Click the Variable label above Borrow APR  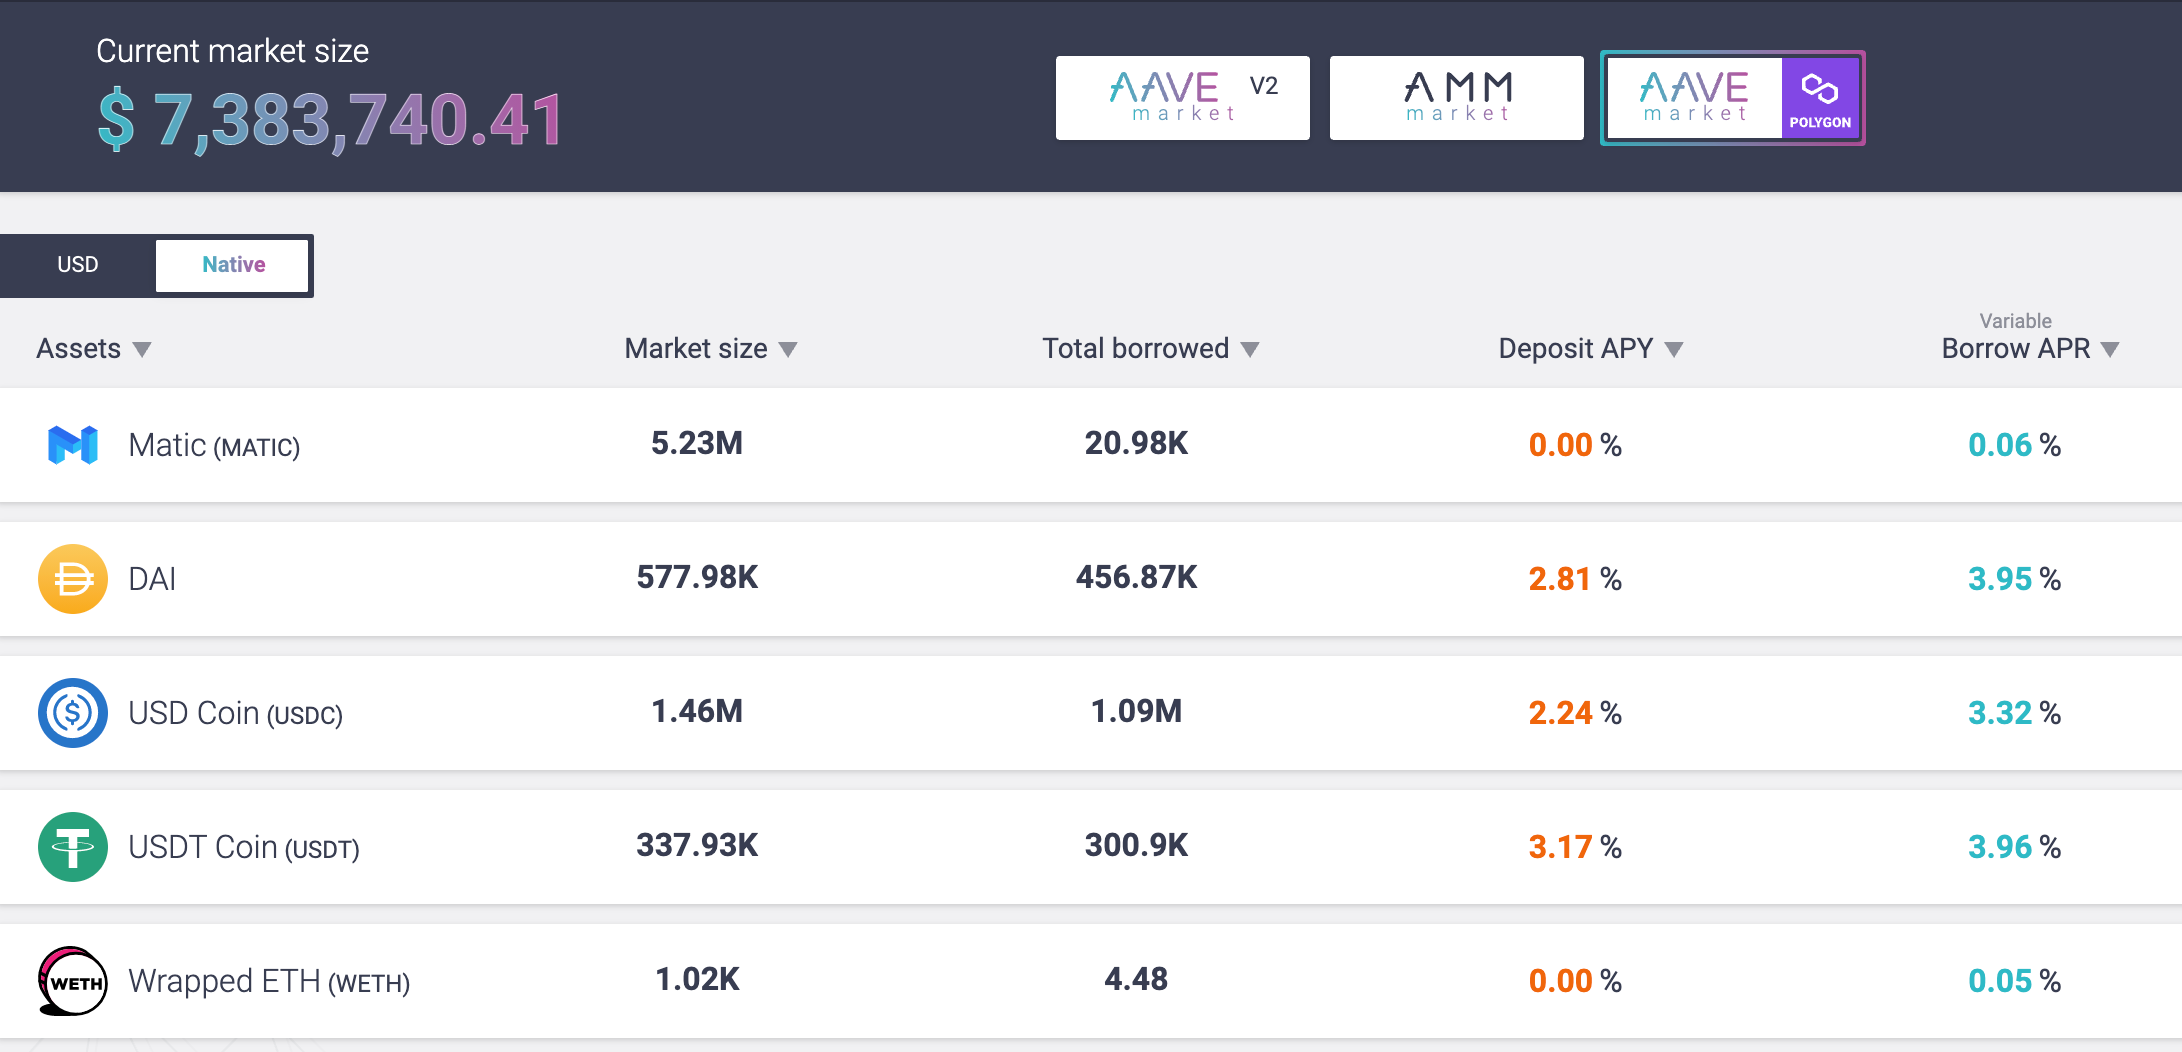2016,321
